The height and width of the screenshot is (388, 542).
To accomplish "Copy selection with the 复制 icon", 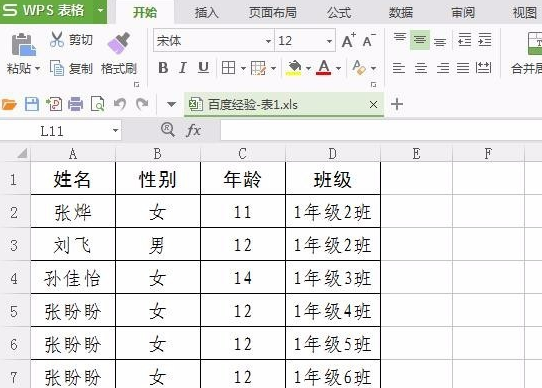I will click(x=57, y=68).
